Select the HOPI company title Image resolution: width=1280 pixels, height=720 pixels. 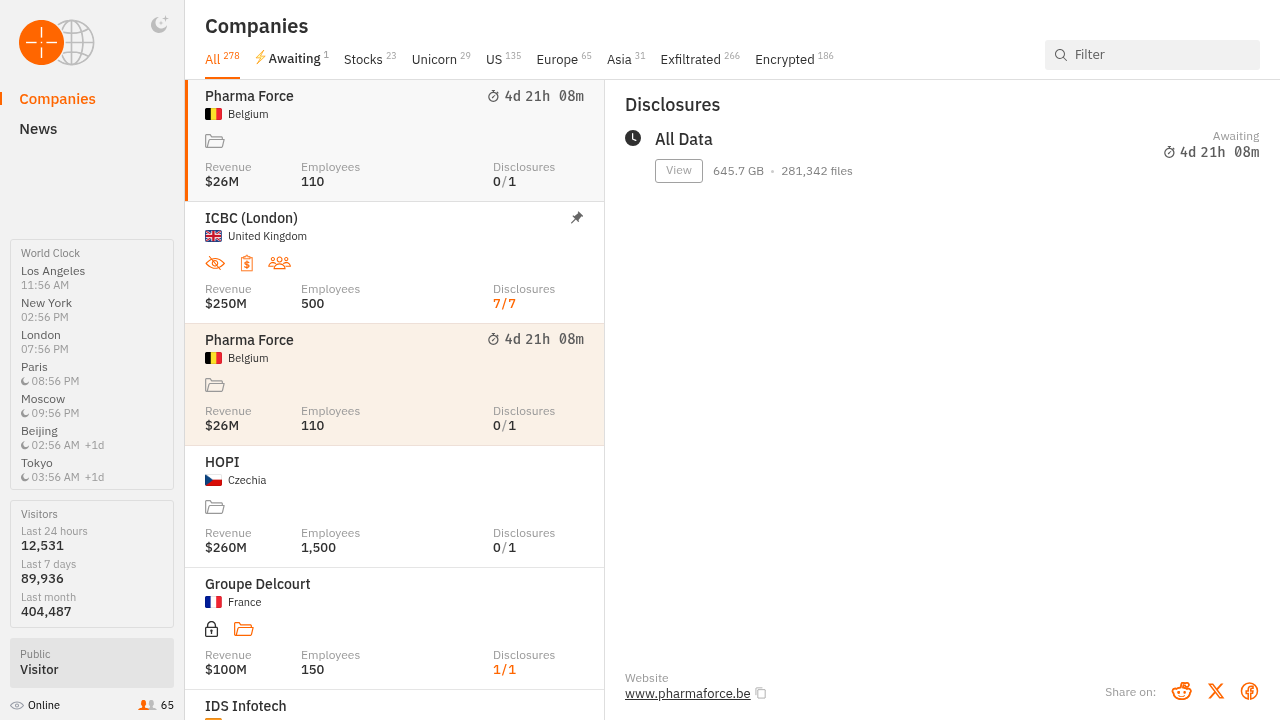pyautogui.click(x=222, y=462)
